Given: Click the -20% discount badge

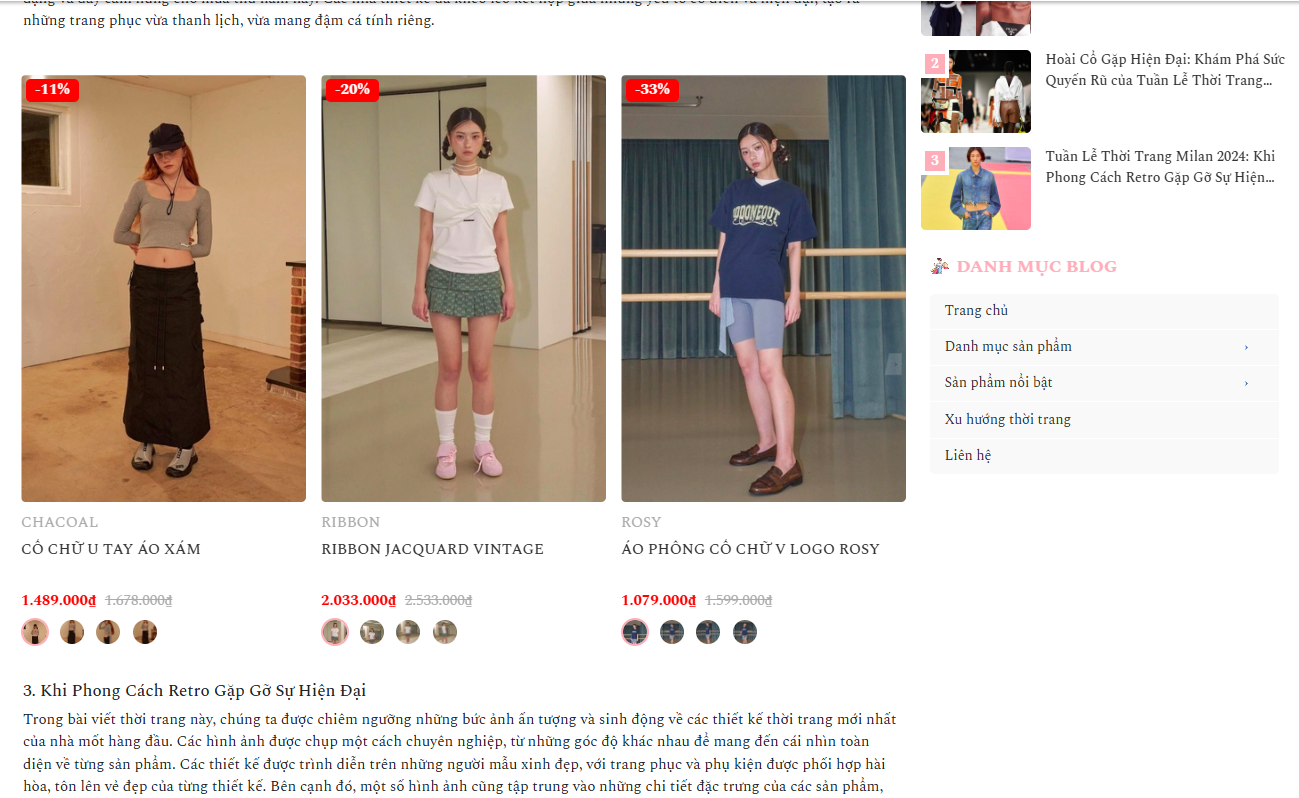Looking at the screenshot, I should point(352,89).
